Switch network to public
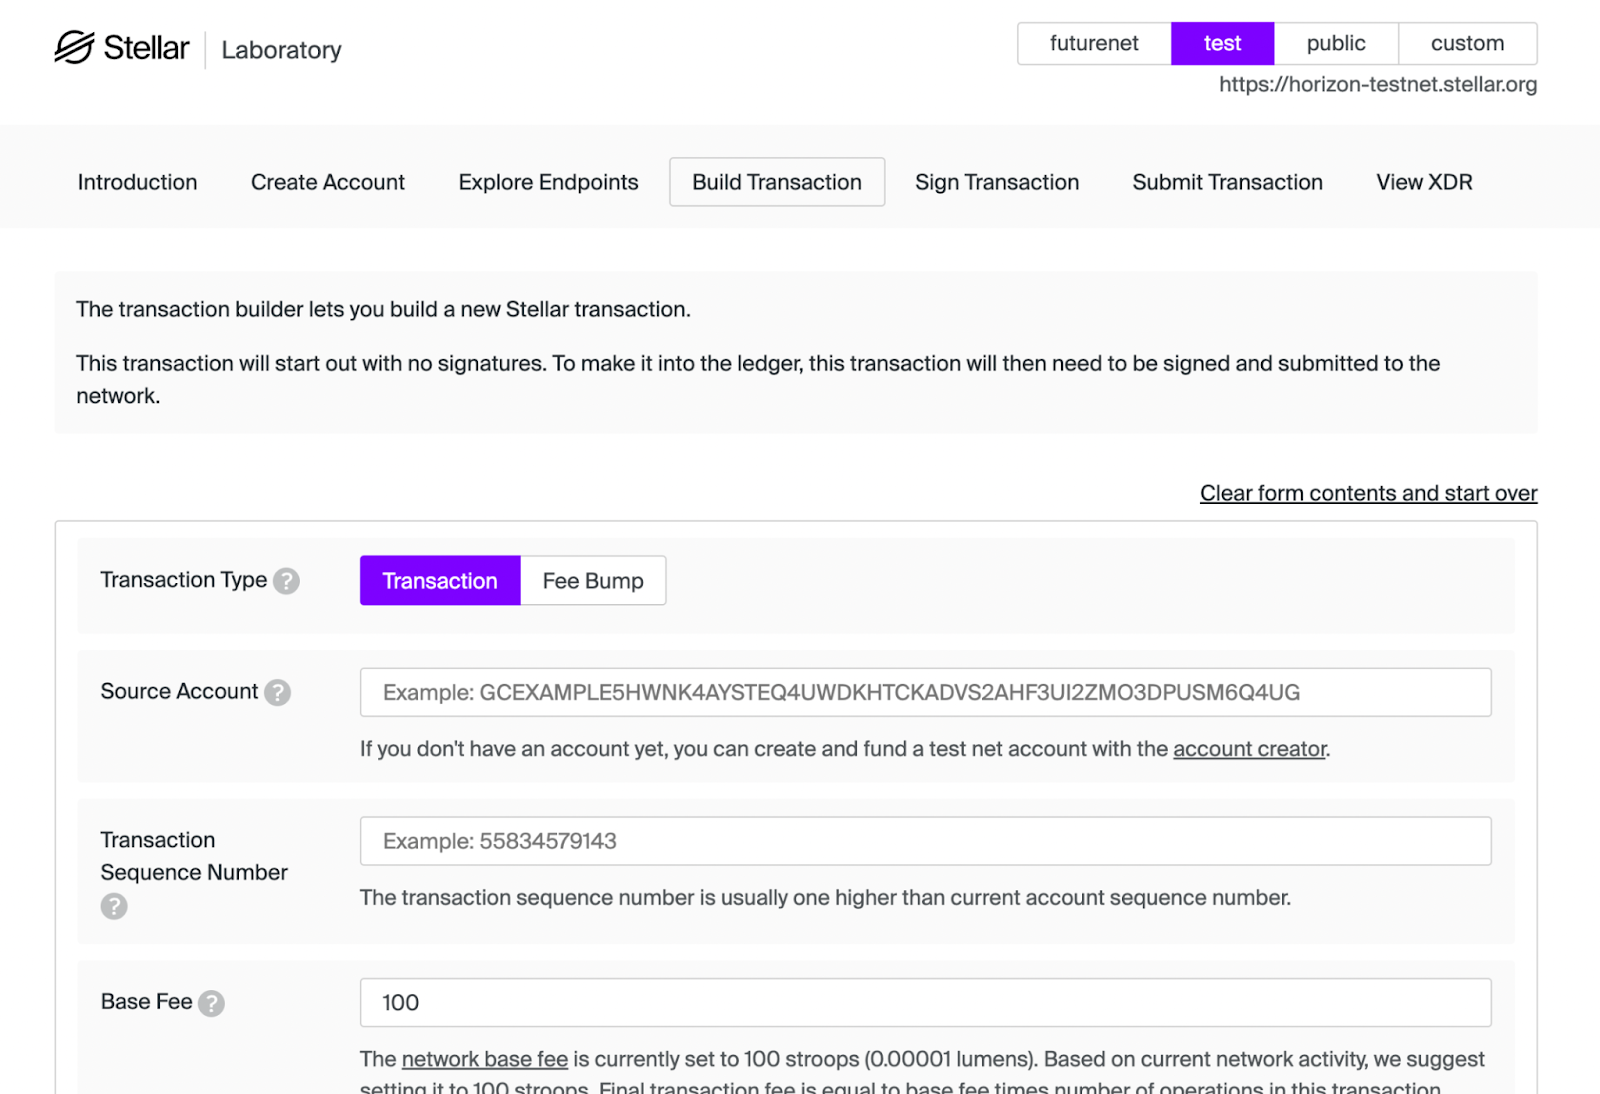Viewport: 1600px width, 1094px height. tap(1336, 43)
